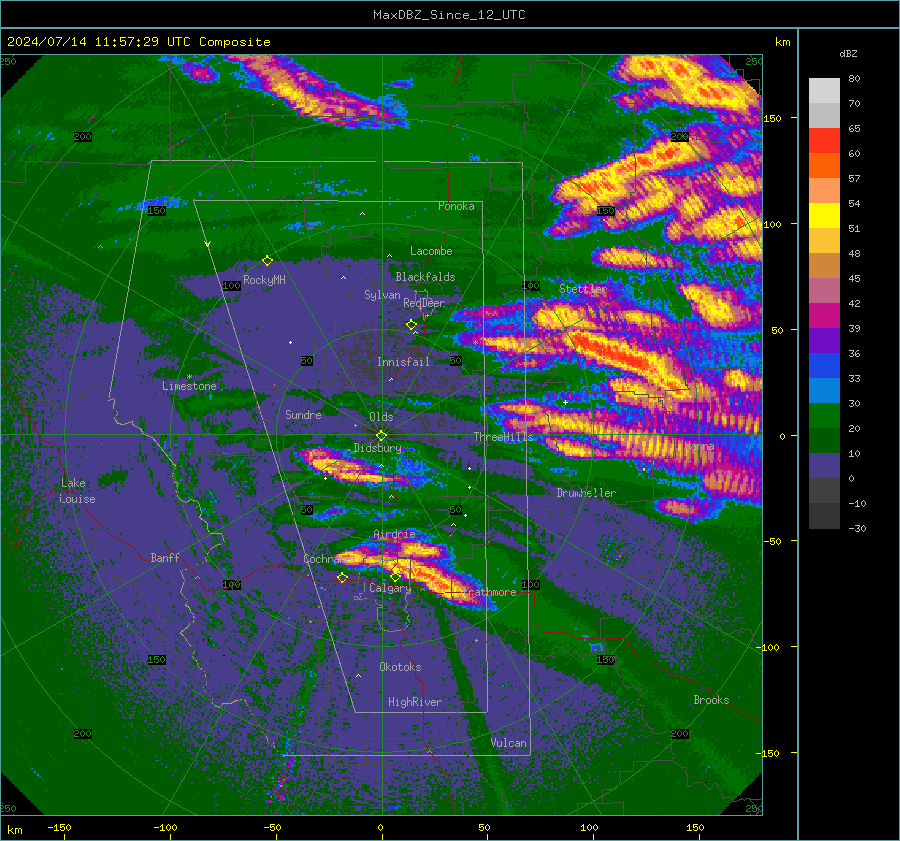Click the Limestone label
The width and height of the screenshot is (900, 841).
click(x=189, y=386)
